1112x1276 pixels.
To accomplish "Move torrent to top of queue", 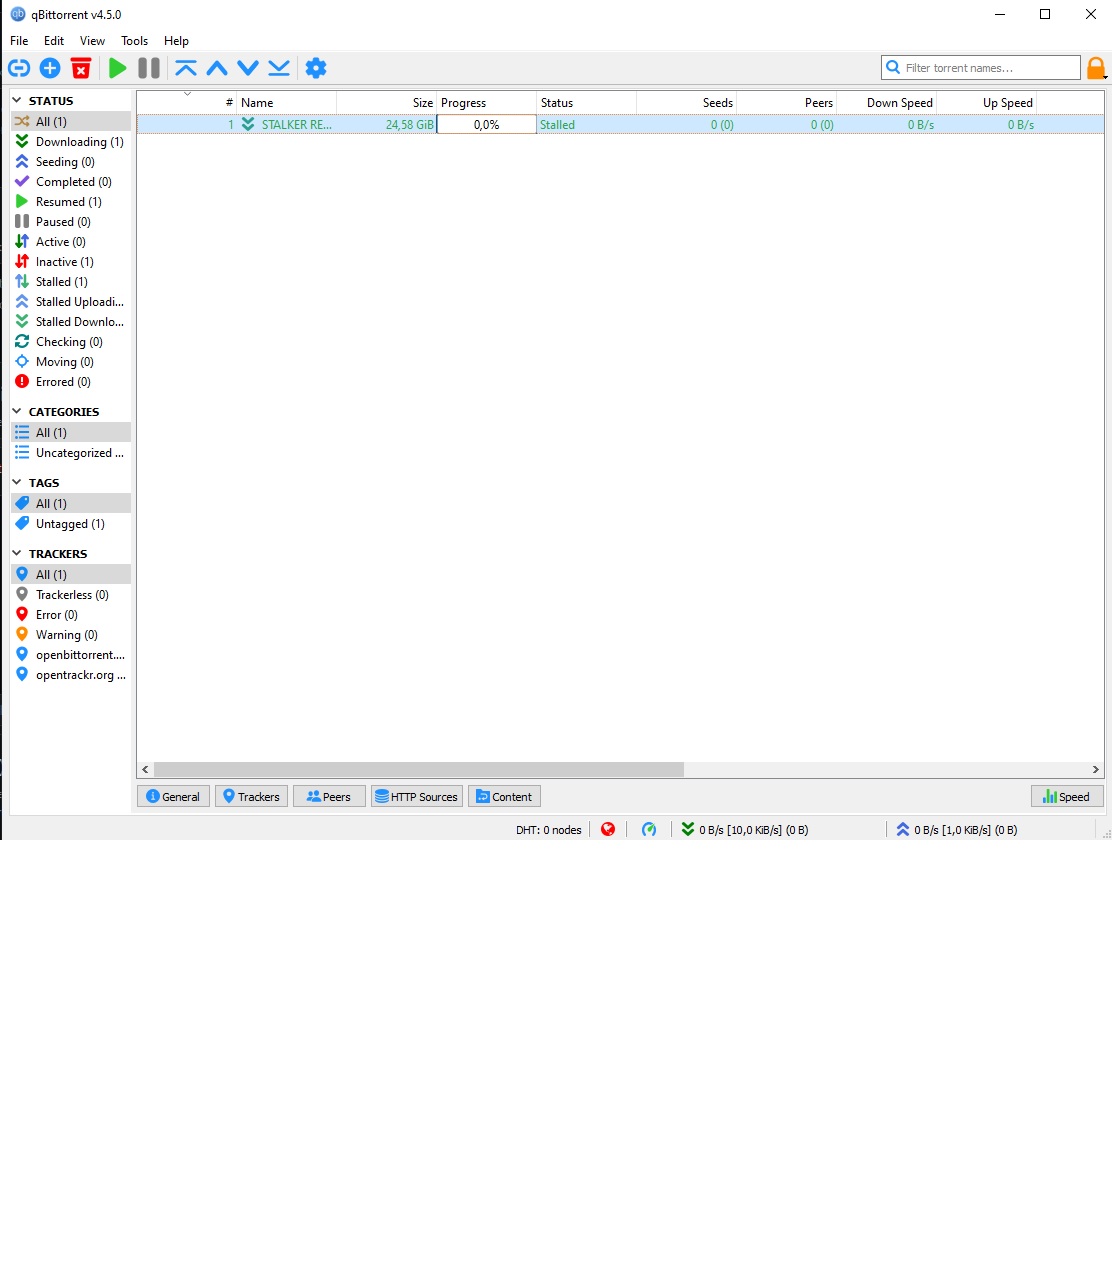I will (x=186, y=68).
